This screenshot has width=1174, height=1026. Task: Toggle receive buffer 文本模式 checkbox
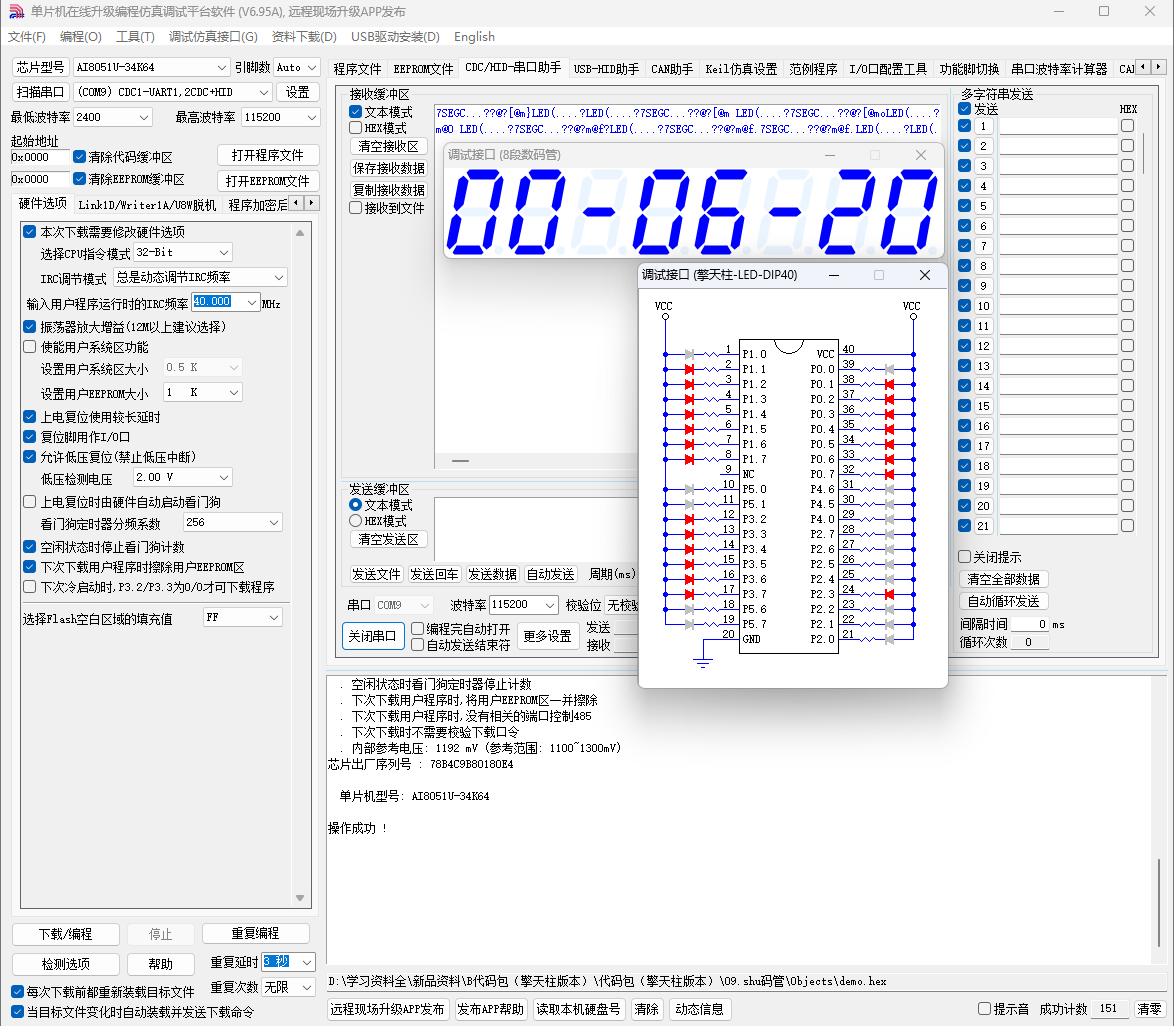[356, 112]
